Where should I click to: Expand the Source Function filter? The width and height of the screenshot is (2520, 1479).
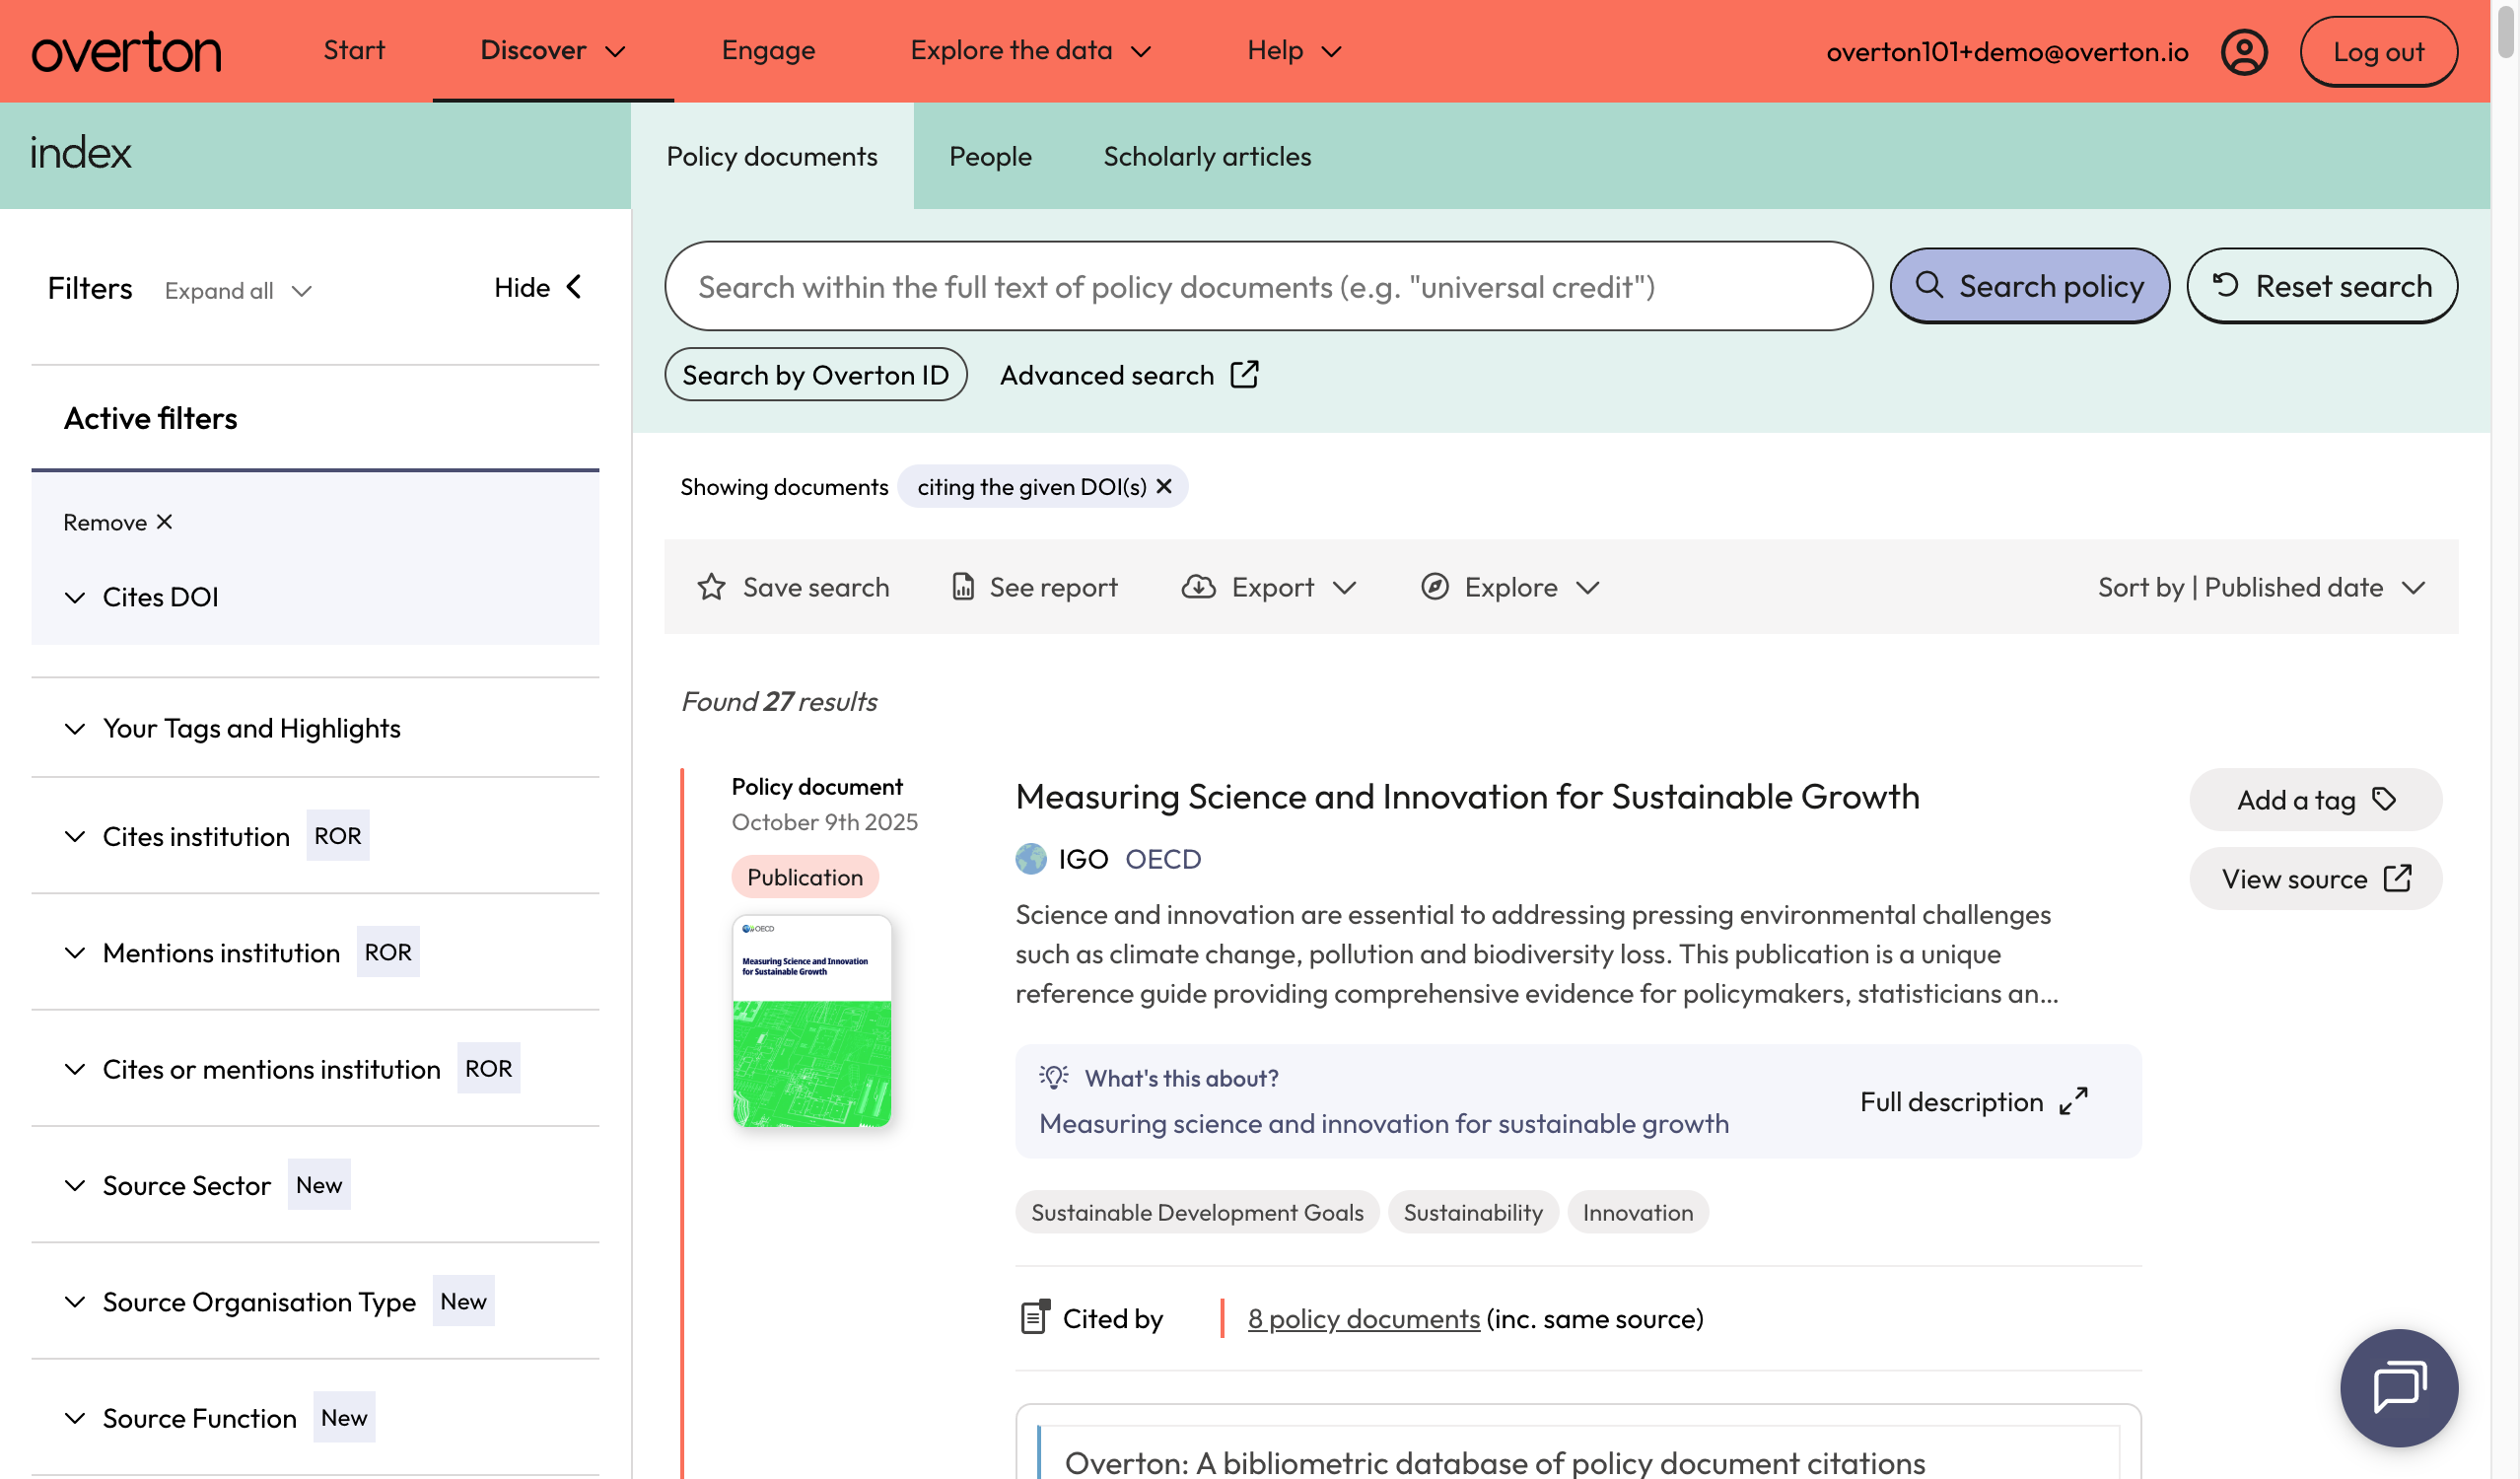(180, 1417)
